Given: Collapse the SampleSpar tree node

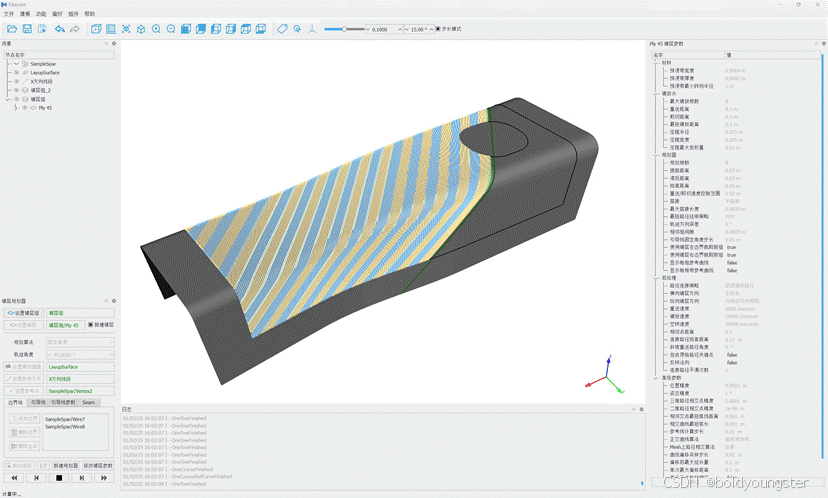Looking at the screenshot, I should 8,64.
